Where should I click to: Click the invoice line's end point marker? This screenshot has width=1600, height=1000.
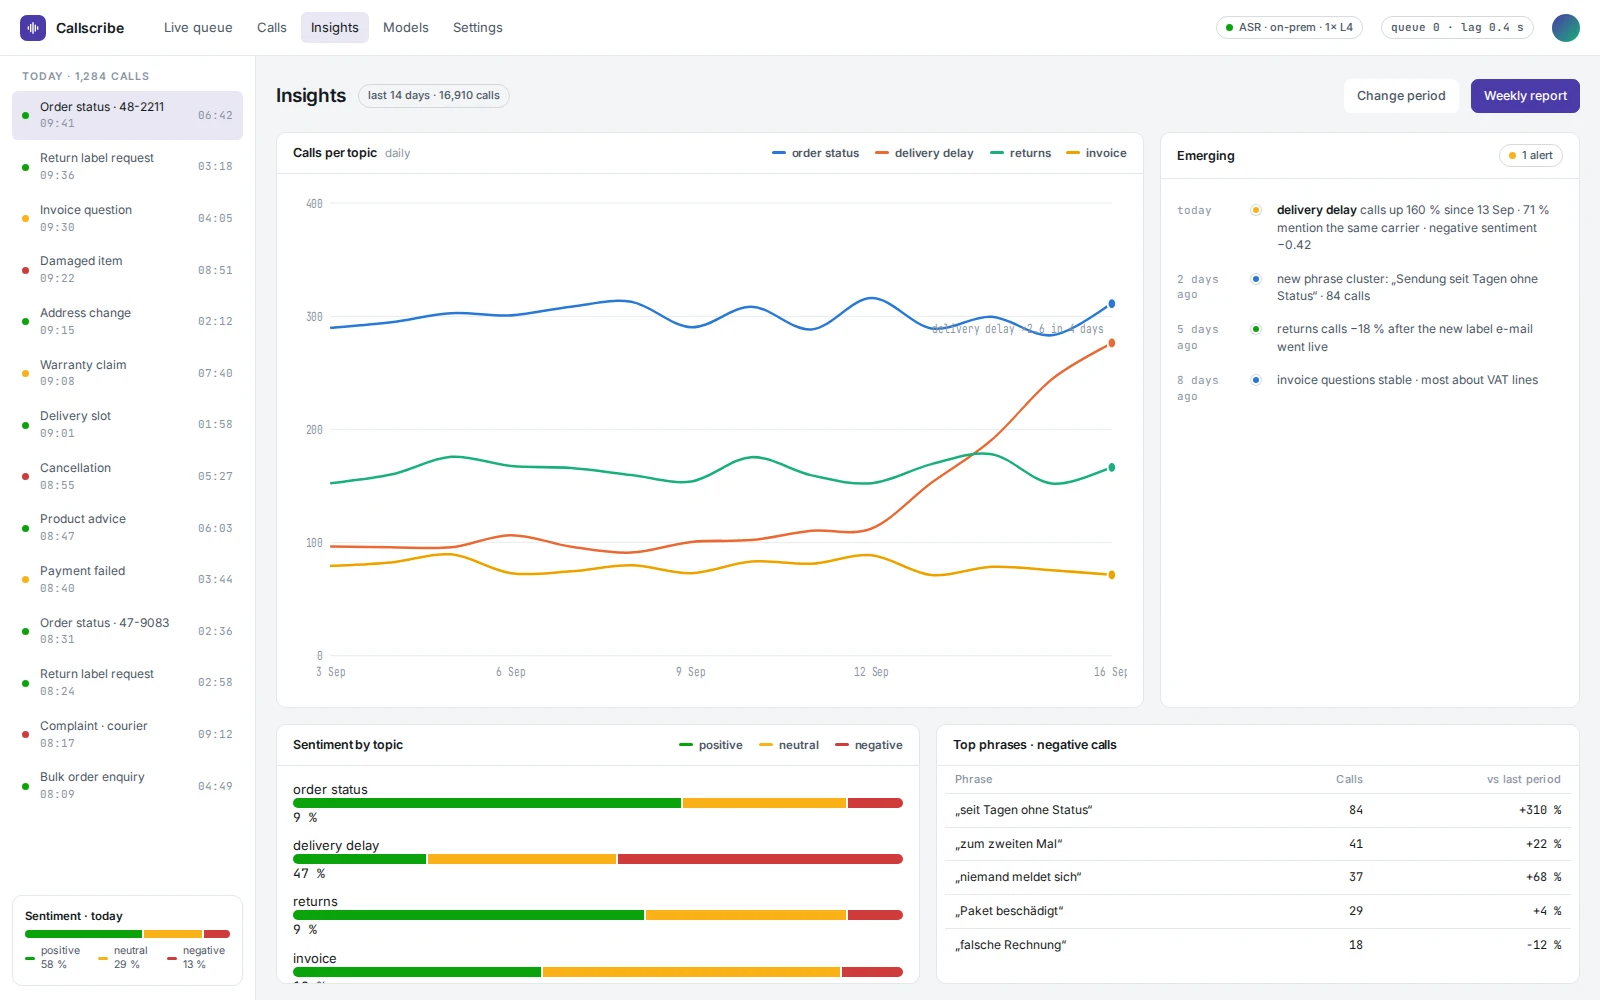(1111, 575)
